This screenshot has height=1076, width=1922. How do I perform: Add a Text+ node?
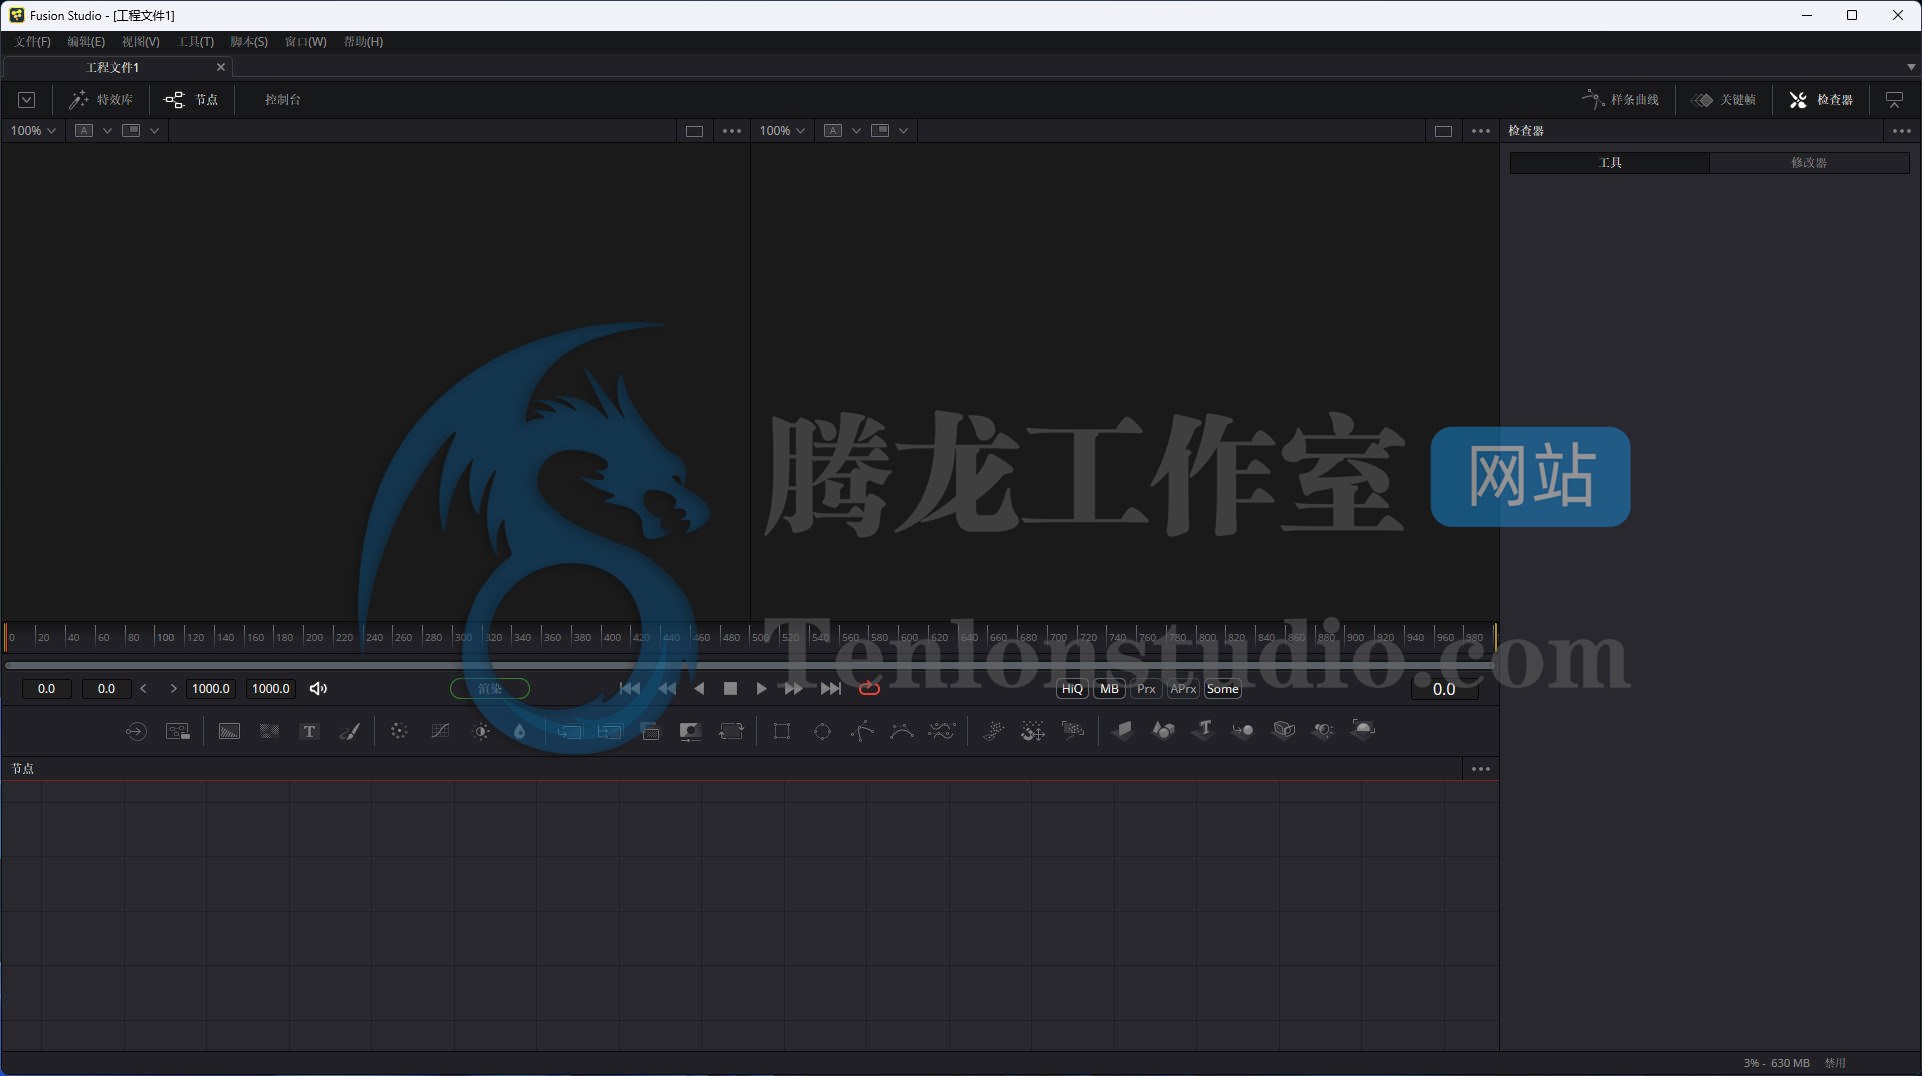[310, 731]
